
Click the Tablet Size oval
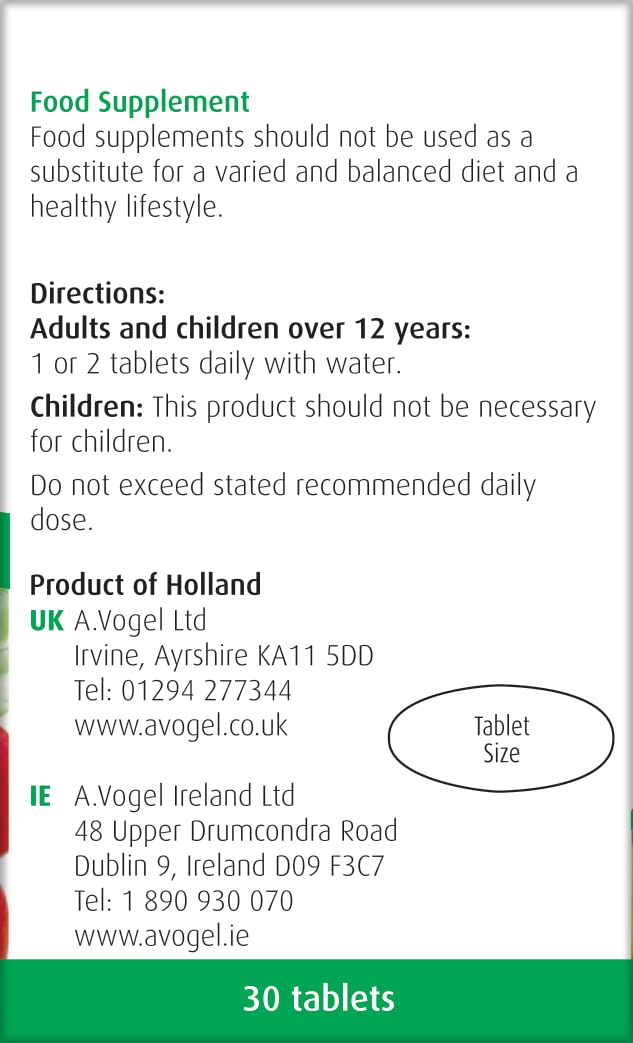(x=500, y=739)
